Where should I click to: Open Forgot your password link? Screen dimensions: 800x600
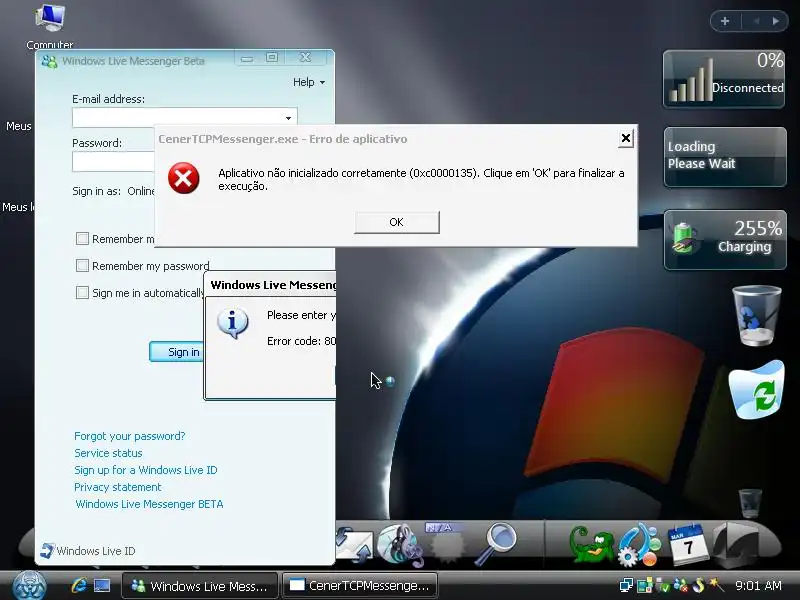(130, 436)
